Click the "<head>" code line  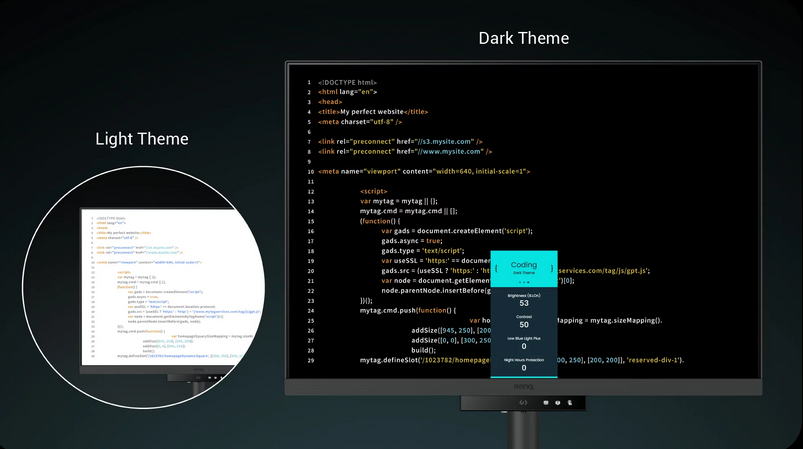tap(330, 102)
